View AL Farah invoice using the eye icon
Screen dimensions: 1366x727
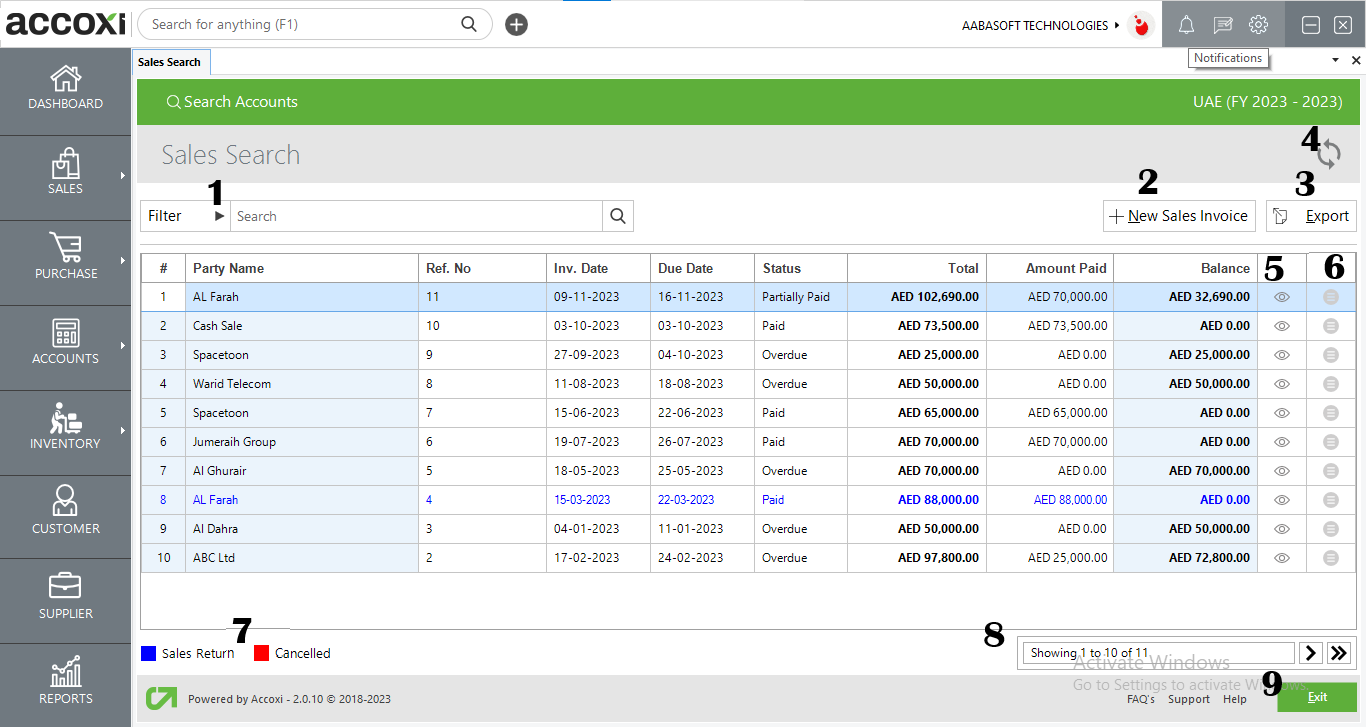[1281, 296]
